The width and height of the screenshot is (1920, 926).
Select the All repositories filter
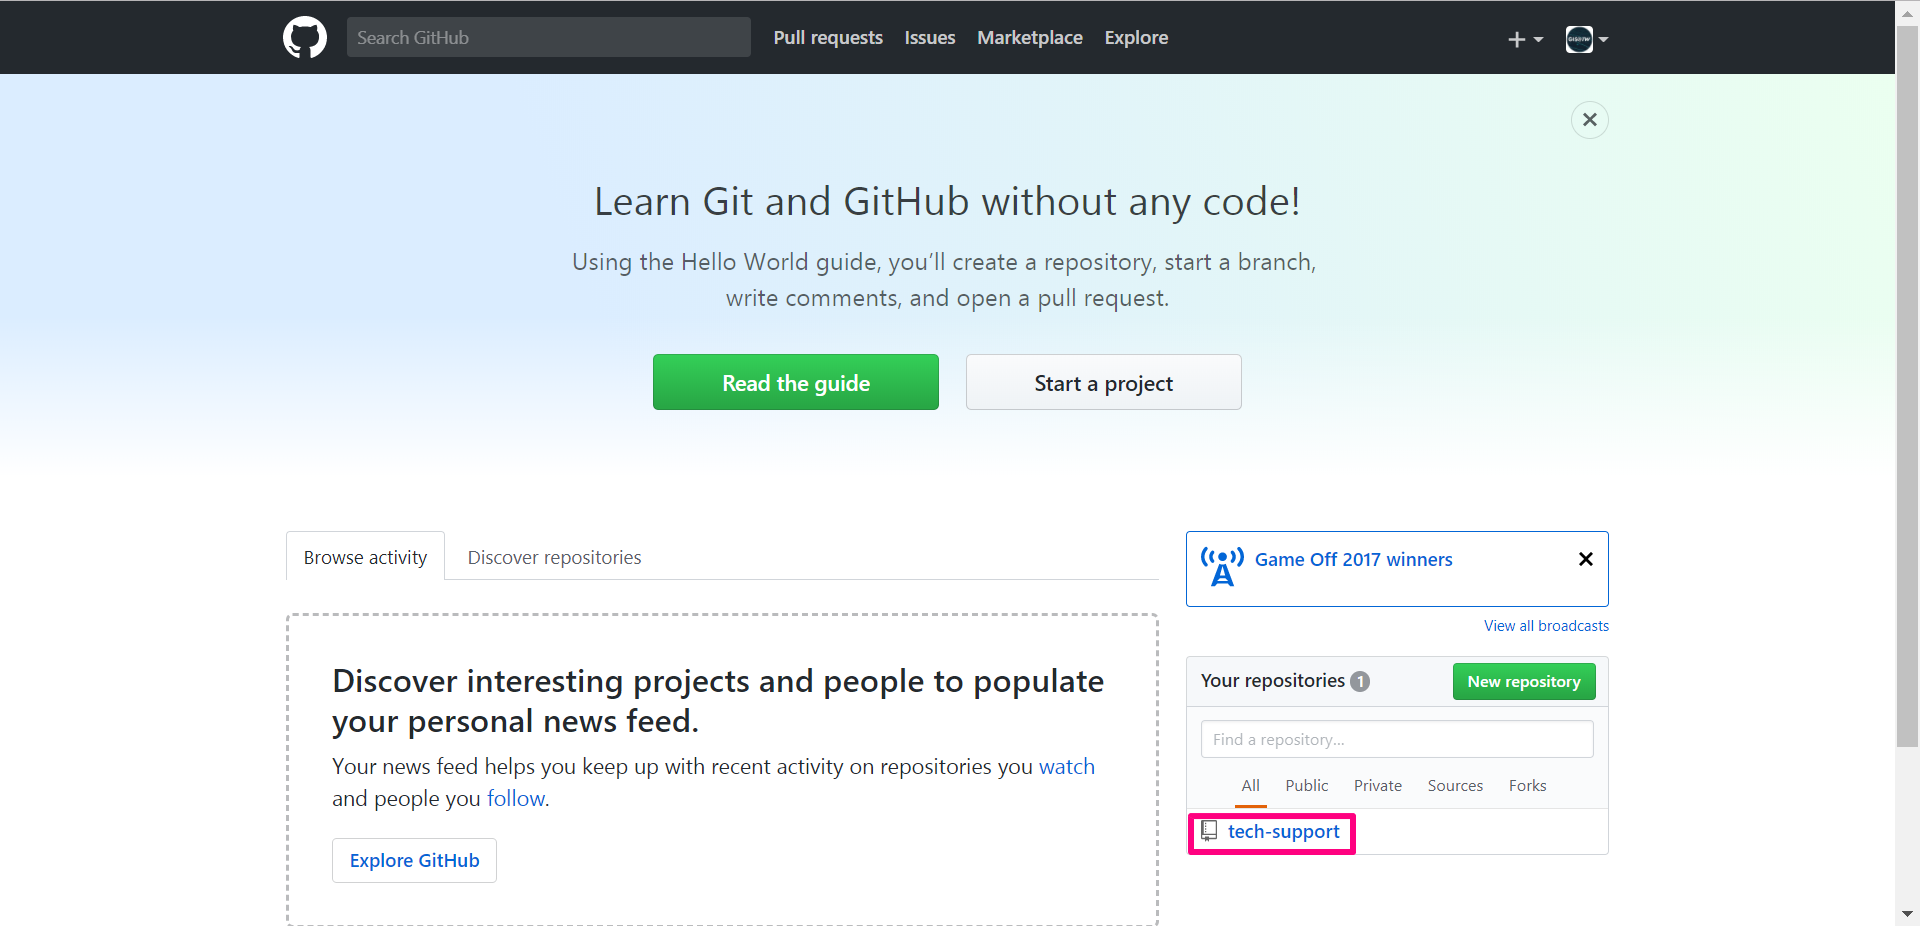1251,786
